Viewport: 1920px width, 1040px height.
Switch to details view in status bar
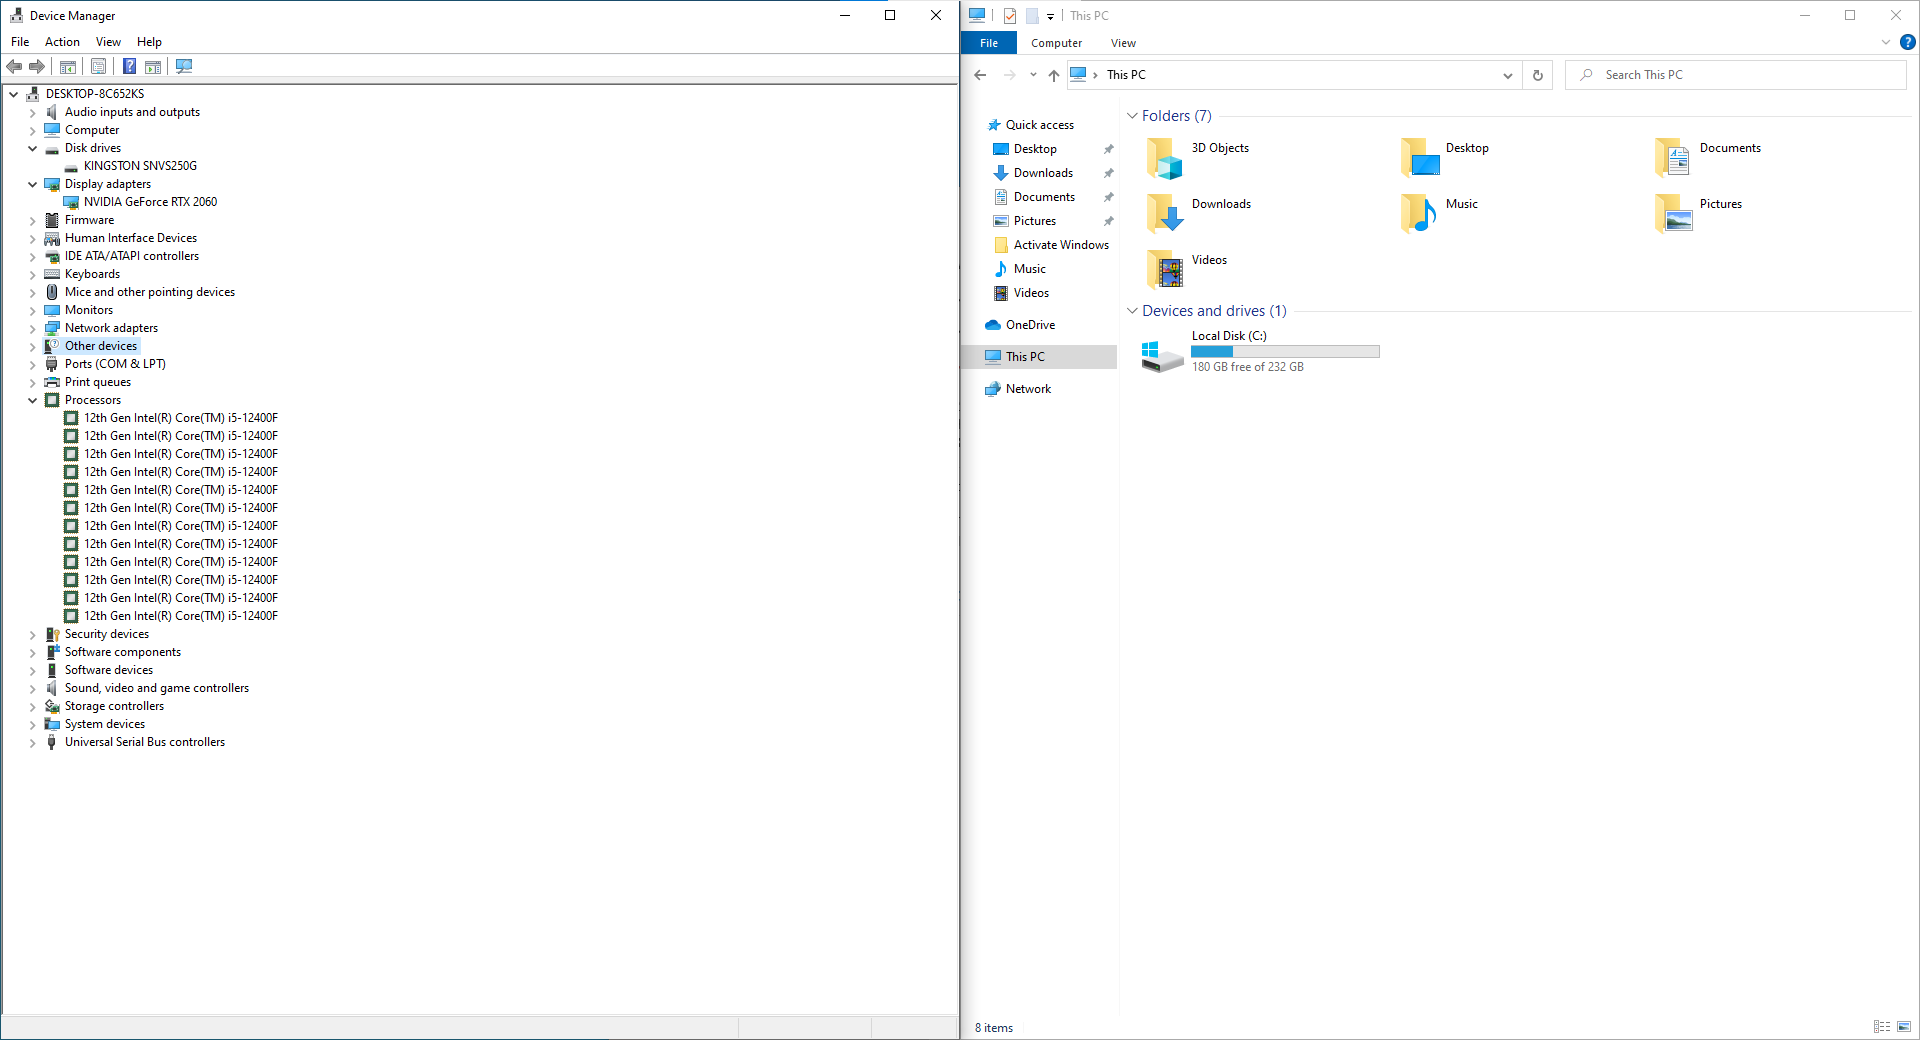(x=1881, y=1027)
